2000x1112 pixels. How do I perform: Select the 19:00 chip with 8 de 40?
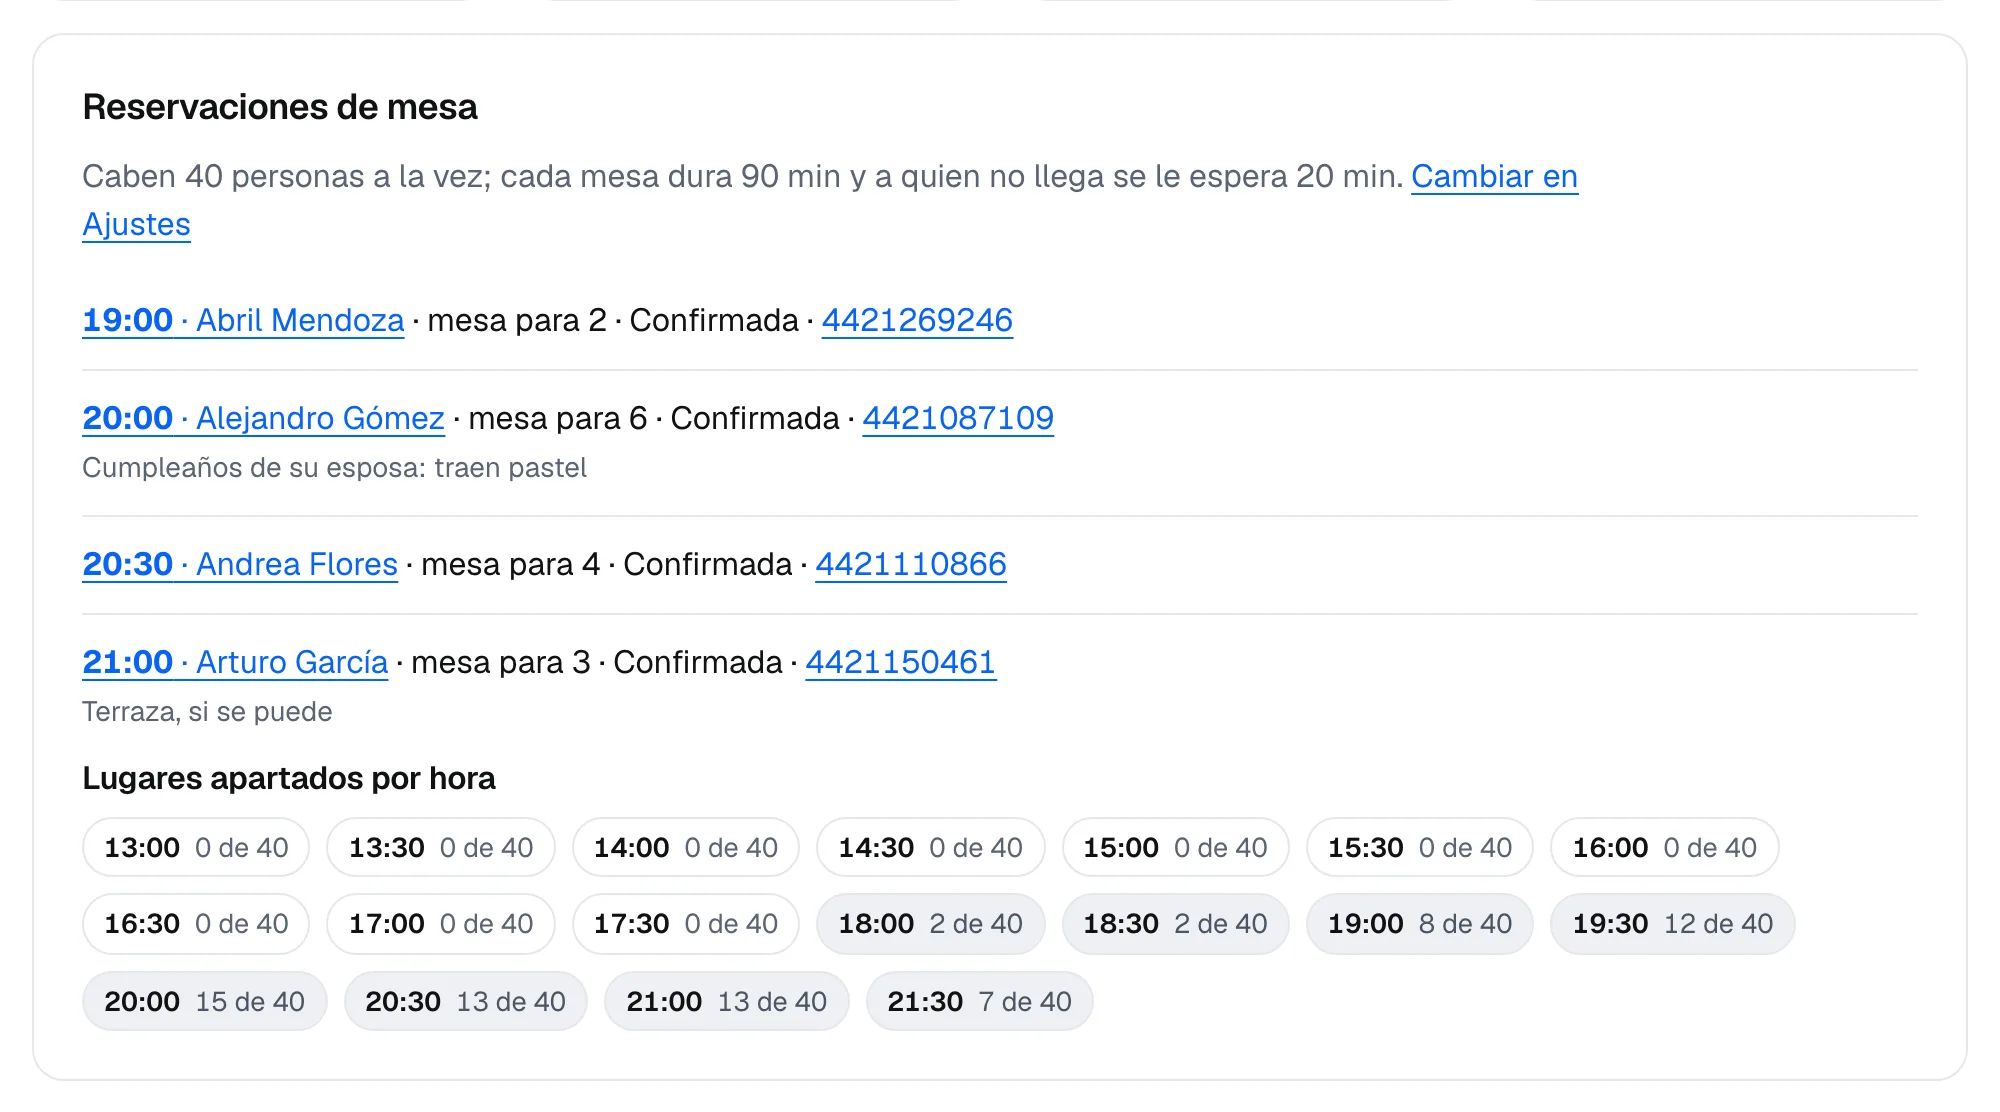1420,924
